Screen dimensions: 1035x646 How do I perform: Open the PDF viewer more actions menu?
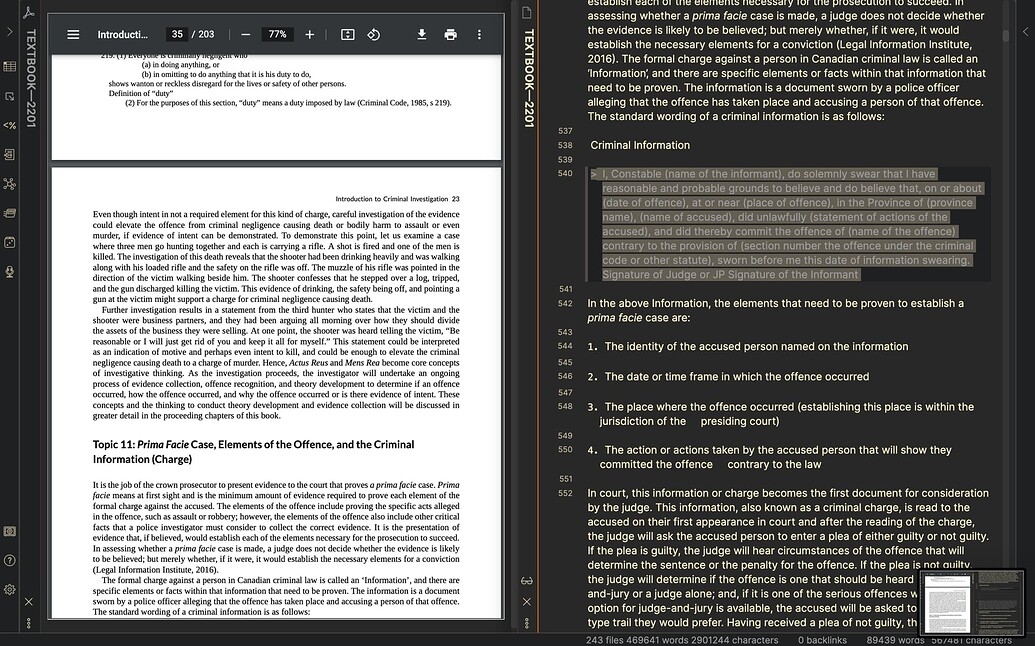point(479,34)
